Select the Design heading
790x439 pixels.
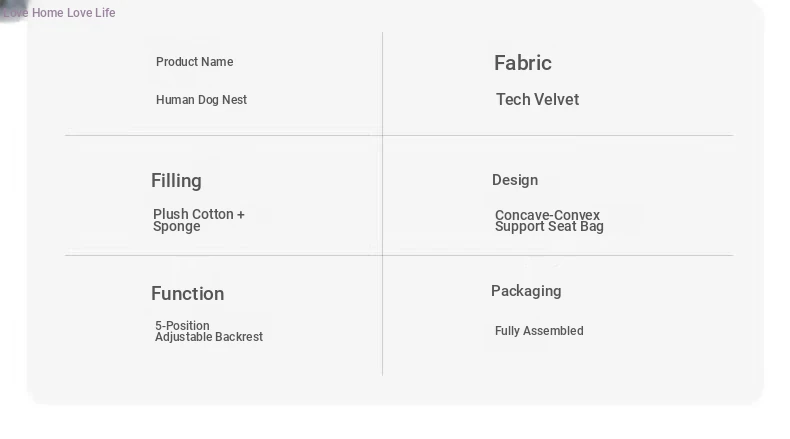514,180
